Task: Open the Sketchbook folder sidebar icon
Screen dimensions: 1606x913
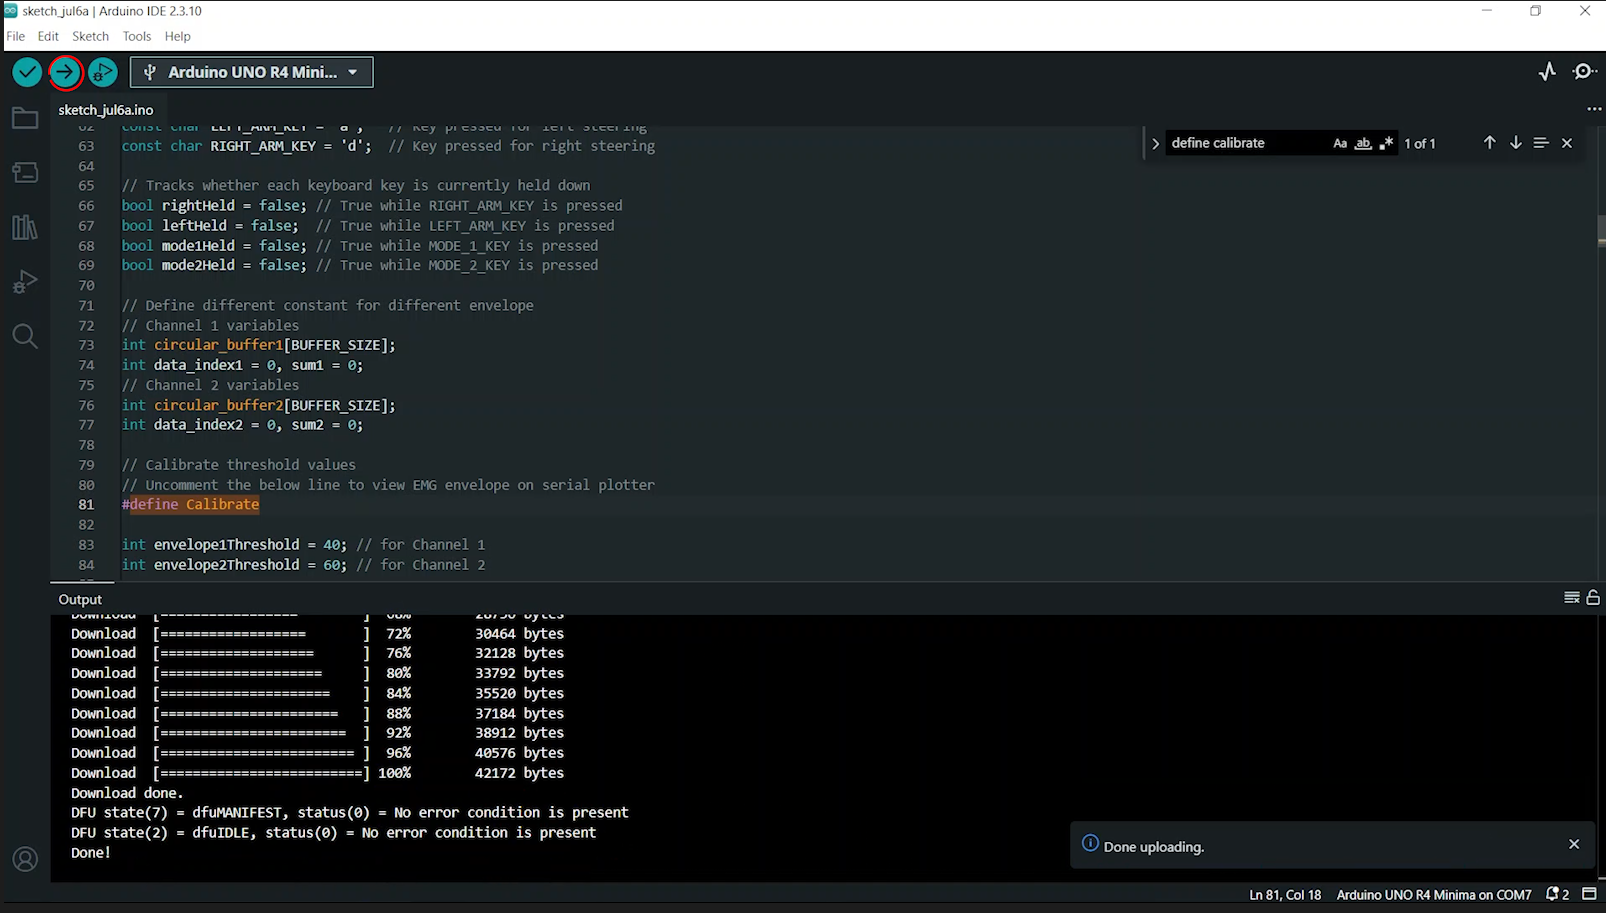Action: pos(25,118)
